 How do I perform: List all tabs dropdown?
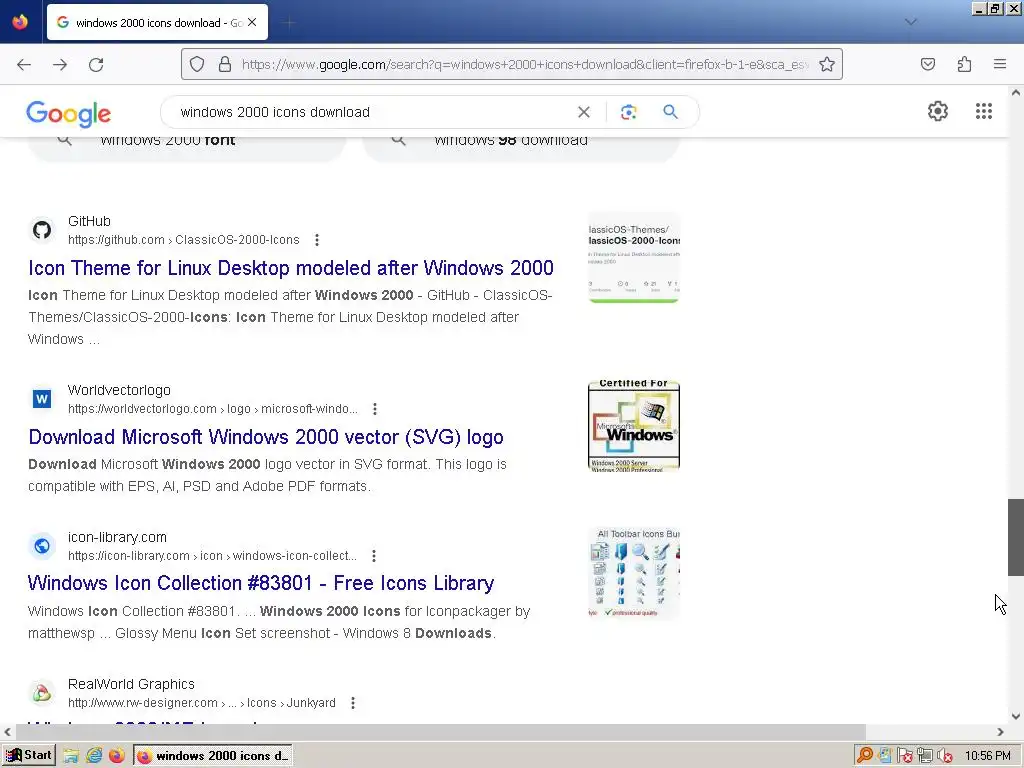910,22
